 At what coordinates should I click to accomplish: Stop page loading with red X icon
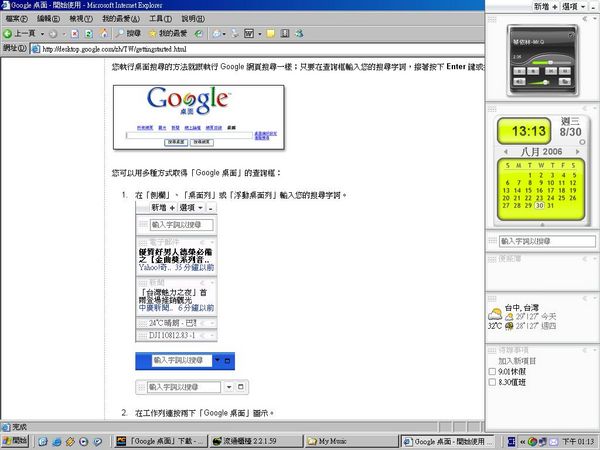(75, 34)
